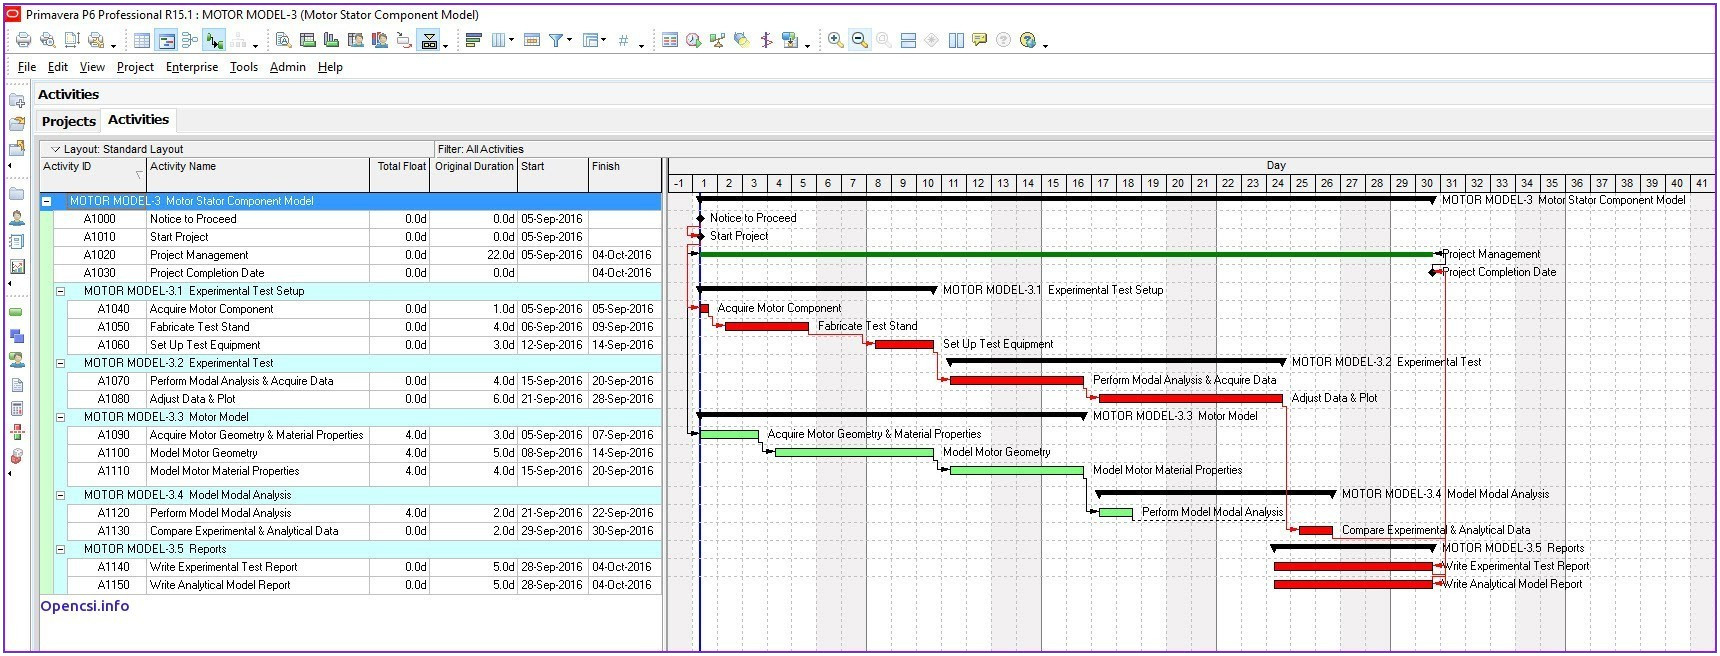Click the Zoom In magnifier icon
This screenshot has width=1720, height=656.
click(835, 40)
